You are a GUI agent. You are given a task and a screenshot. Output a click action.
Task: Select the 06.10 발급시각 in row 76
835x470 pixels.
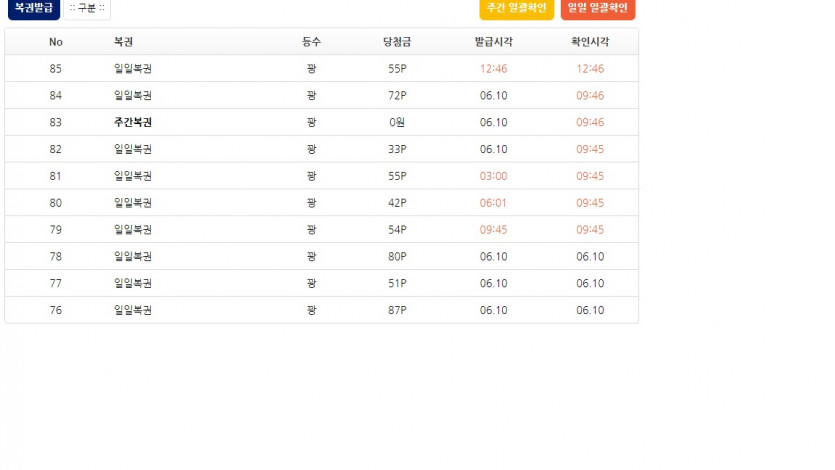tap(494, 310)
